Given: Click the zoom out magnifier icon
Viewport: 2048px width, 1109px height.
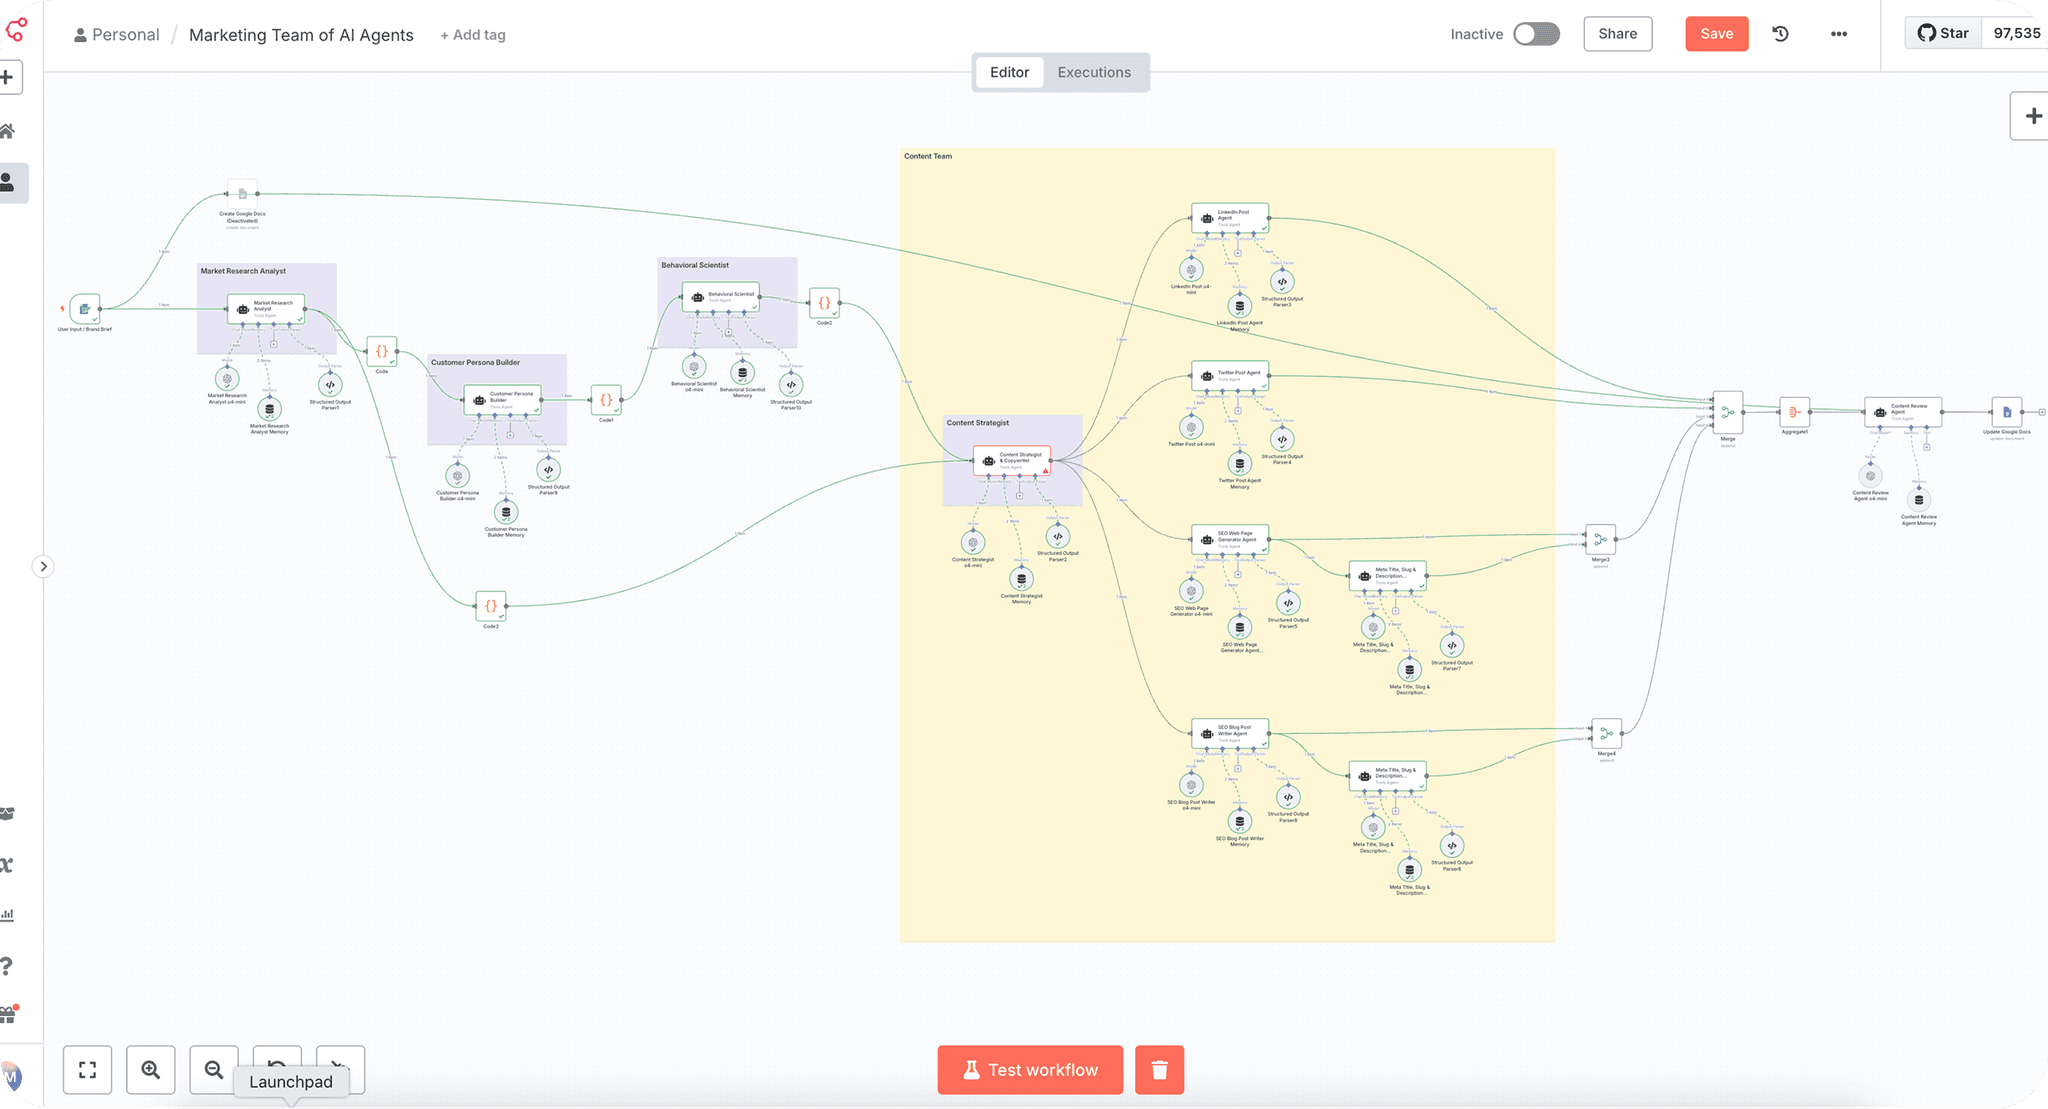Looking at the screenshot, I should [x=214, y=1070].
